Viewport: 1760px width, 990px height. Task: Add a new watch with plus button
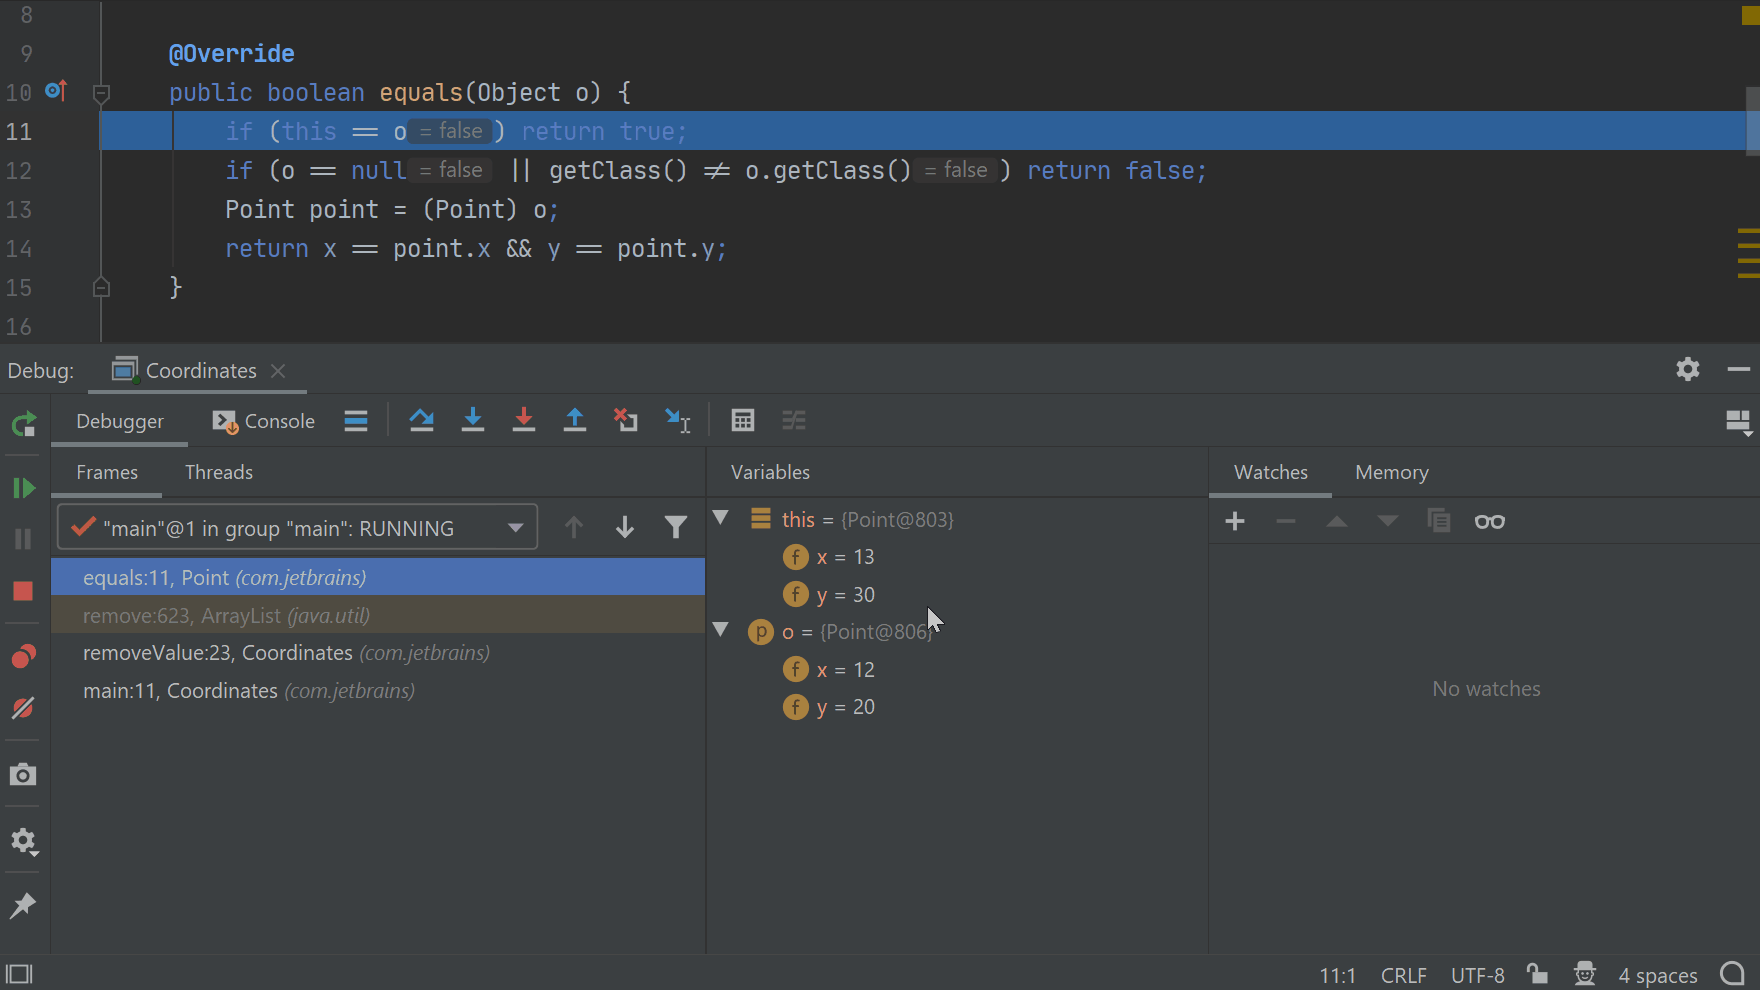[1235, 521]
